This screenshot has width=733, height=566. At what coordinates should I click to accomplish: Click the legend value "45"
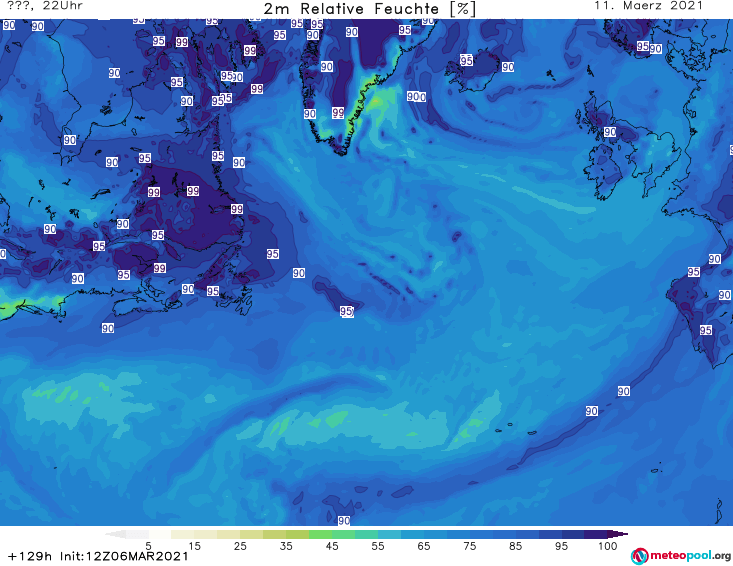332,546
